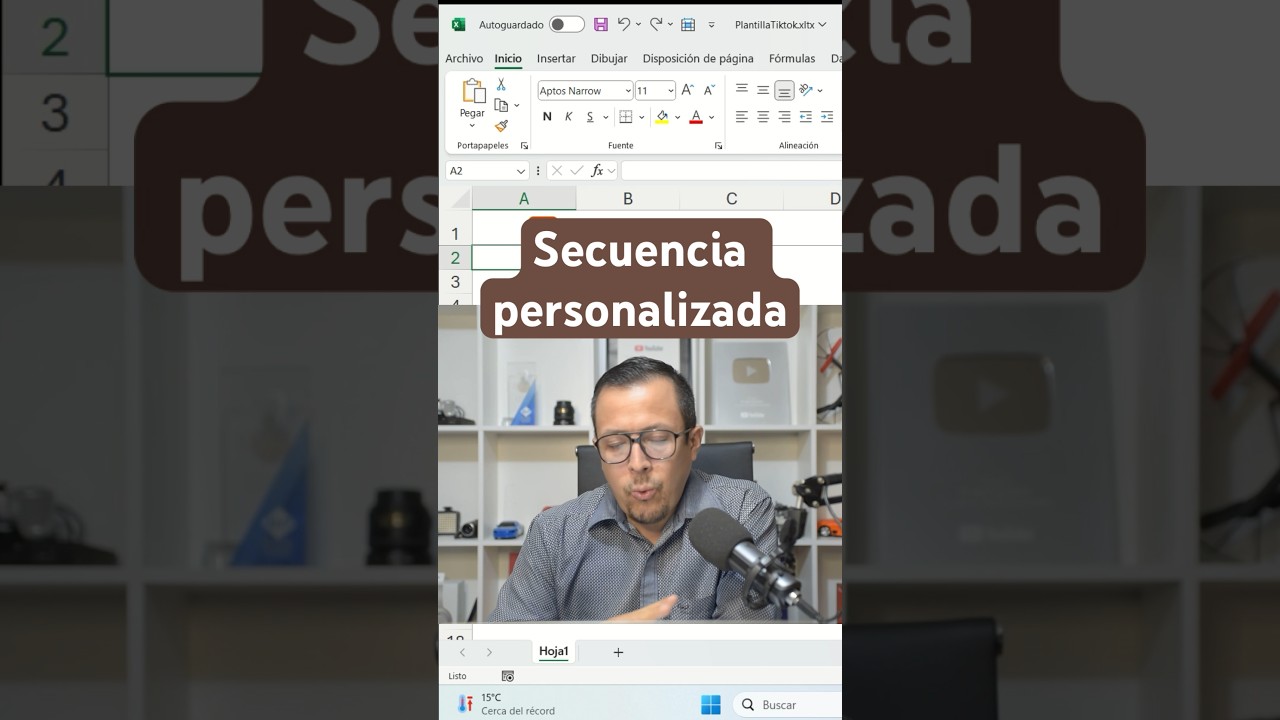Viewport: 1280px width, 720px height.
Task: Open the underline style dropdown
Action: click(x=606, y=117)
